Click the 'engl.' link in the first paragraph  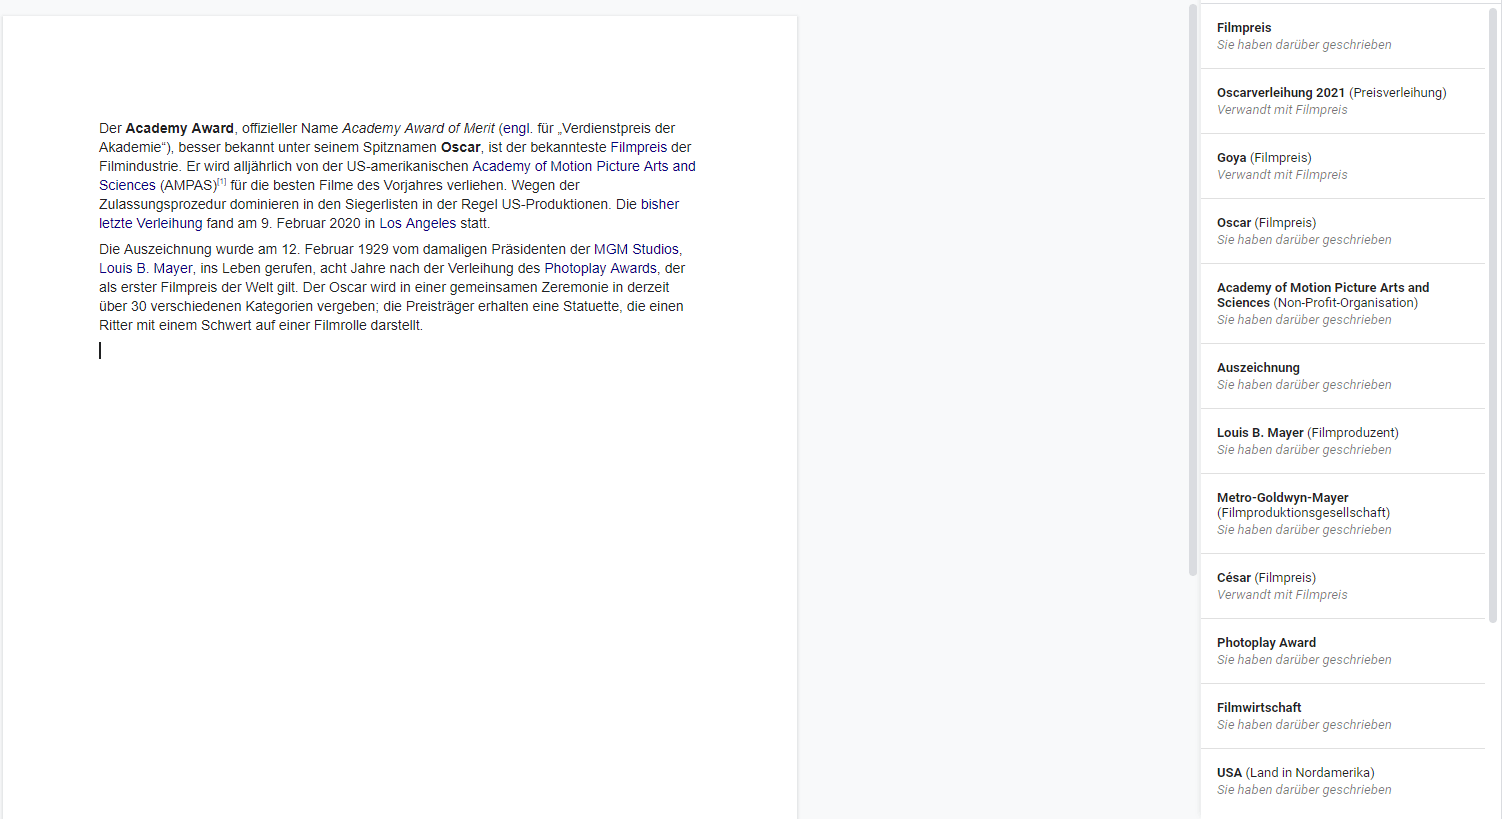518,128
